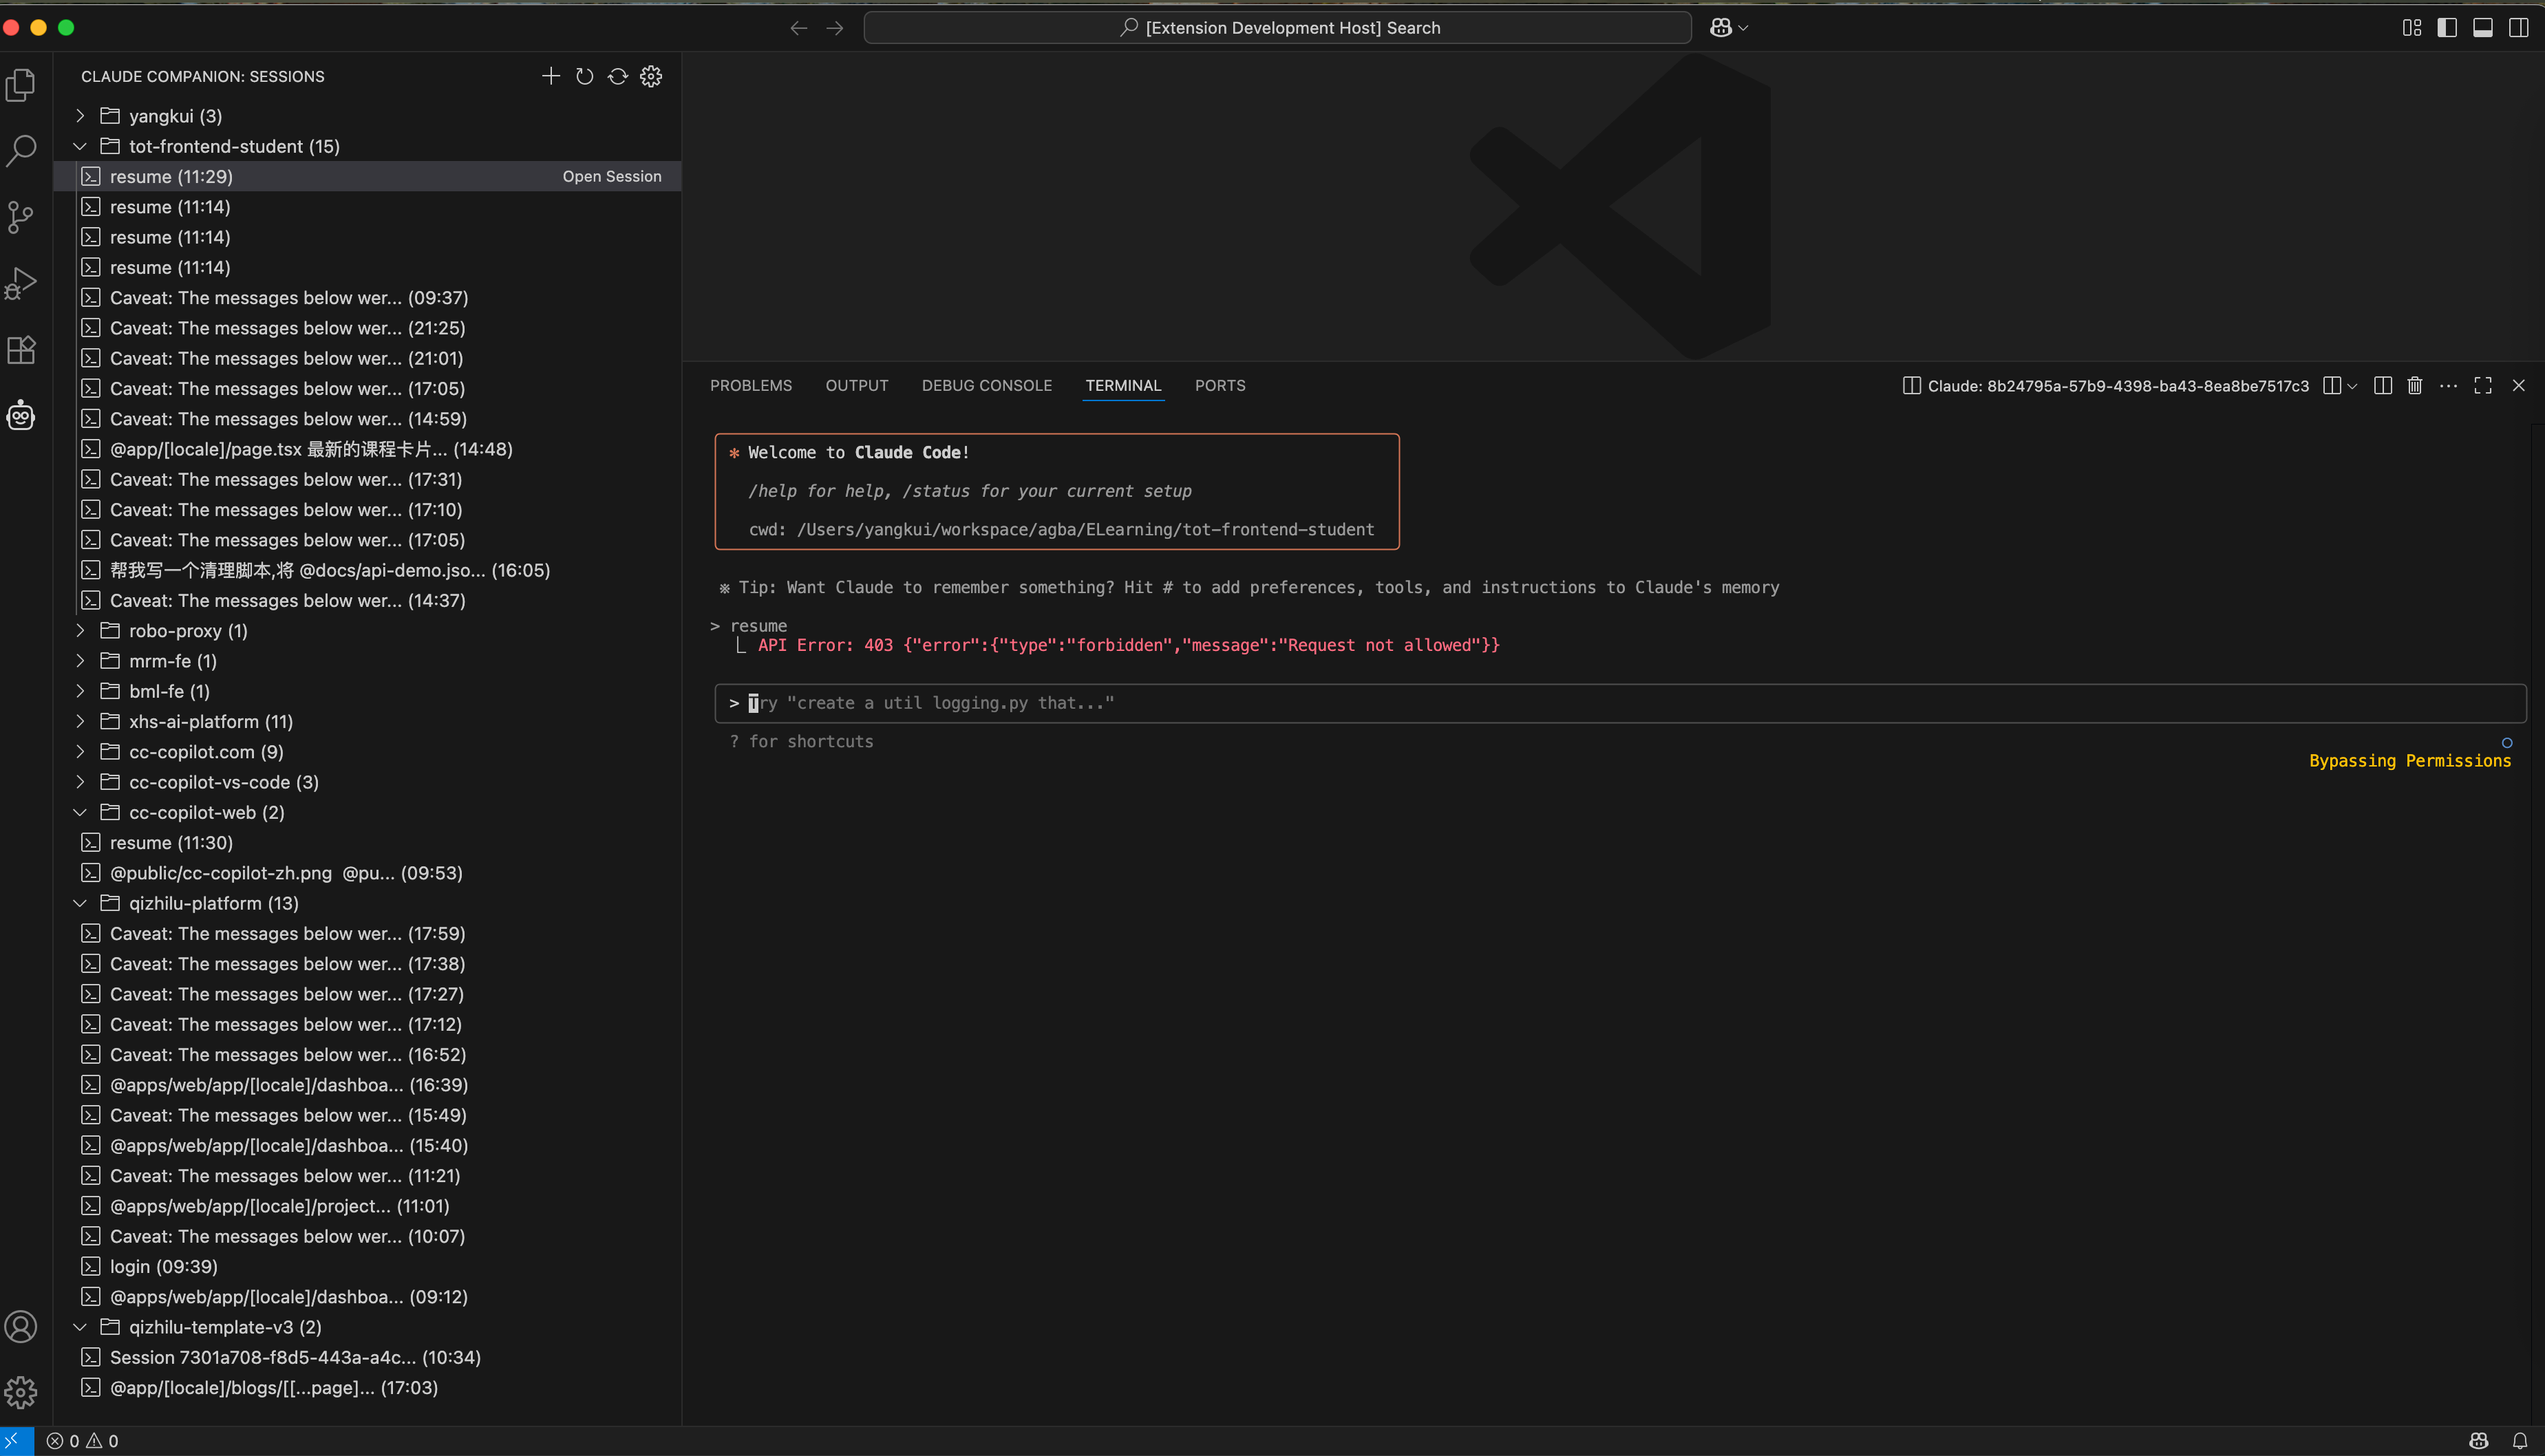Click Copilot status icon in status bar
Viewport: 2545px width, 1456px height.
pos(2479,1441)
